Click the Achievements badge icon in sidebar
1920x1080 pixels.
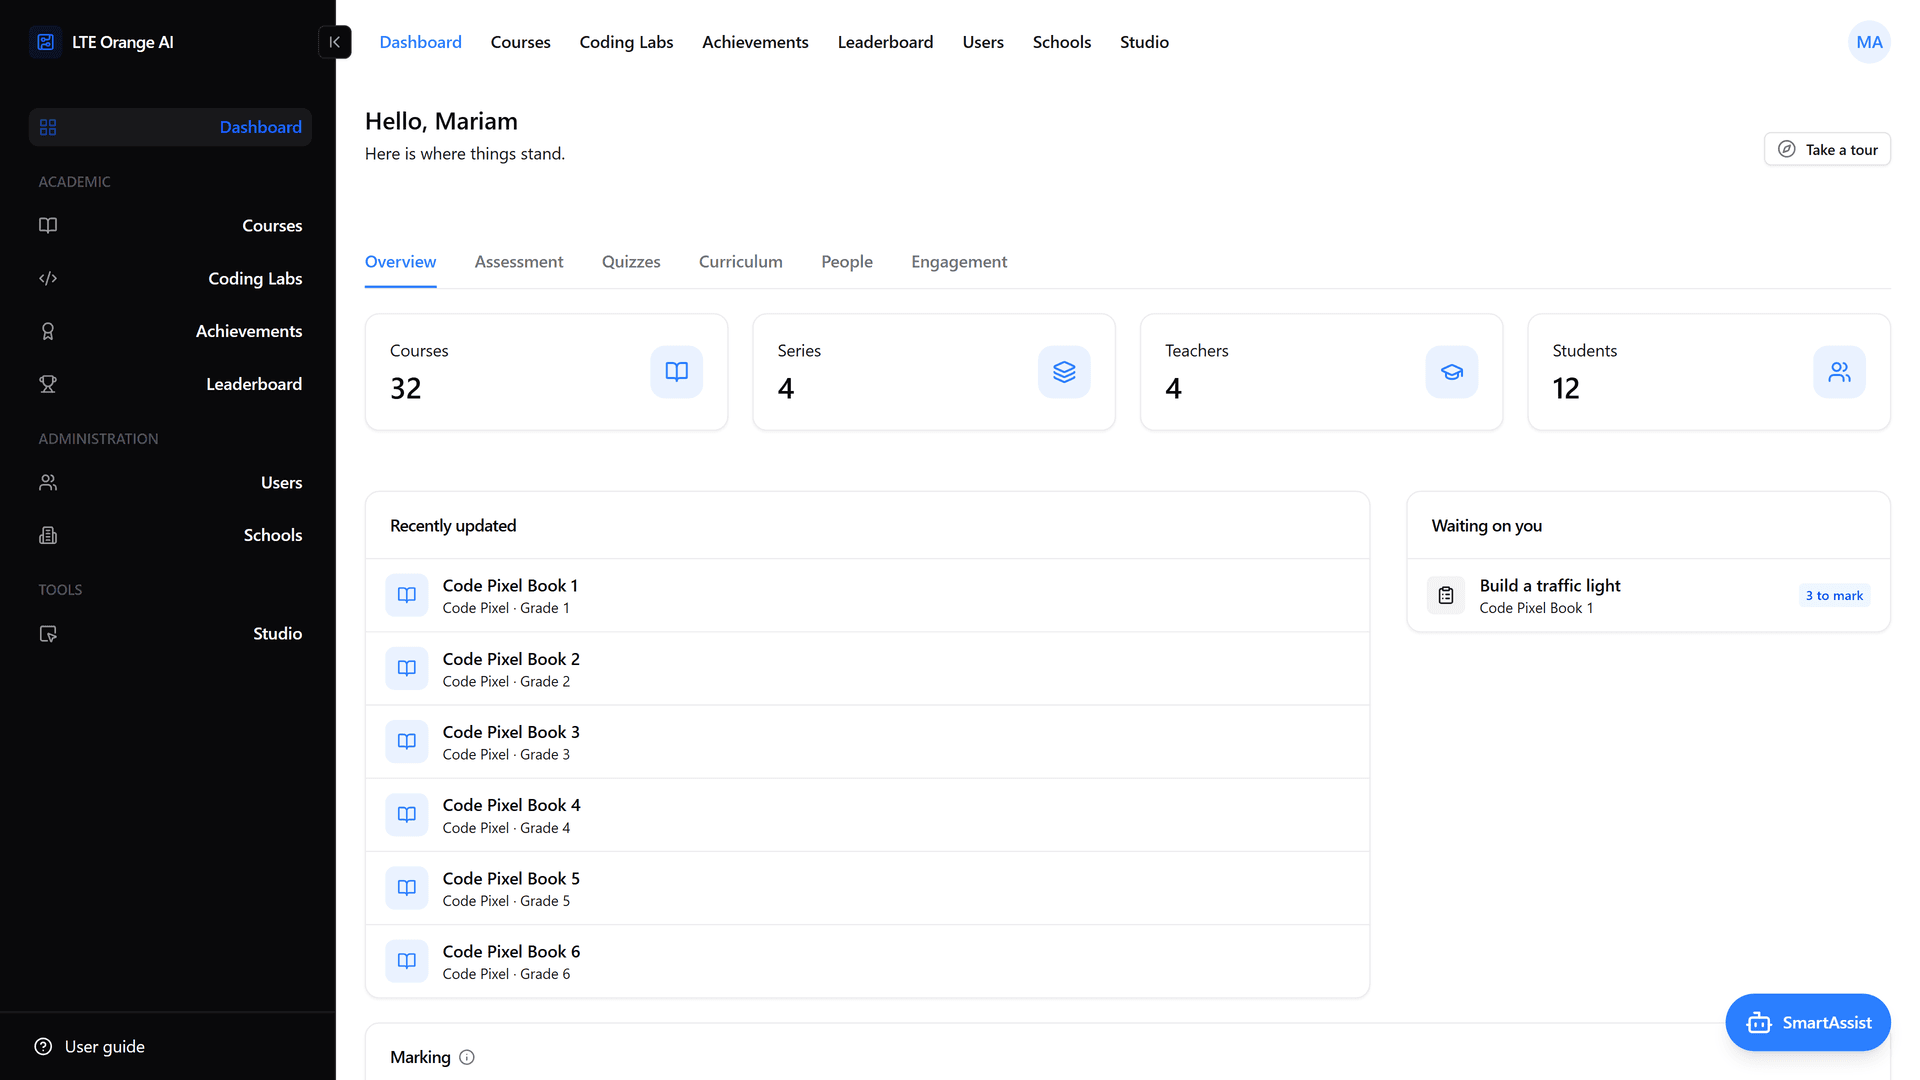pyautogui.click(x=48, y=331)
